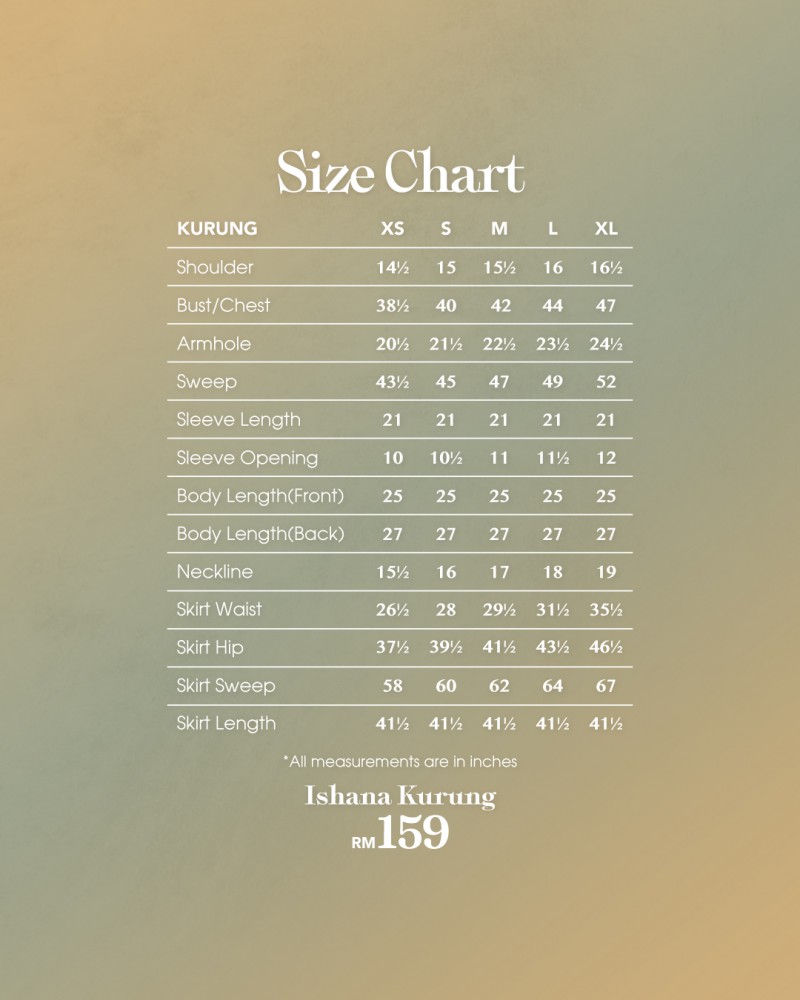Click the S size column header
This screenshot has height=1000, width=800.
click(446, 228)
